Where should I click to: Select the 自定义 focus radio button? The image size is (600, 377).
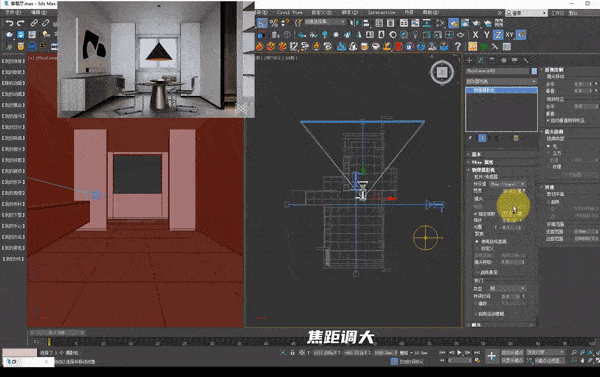pos(477,248)
